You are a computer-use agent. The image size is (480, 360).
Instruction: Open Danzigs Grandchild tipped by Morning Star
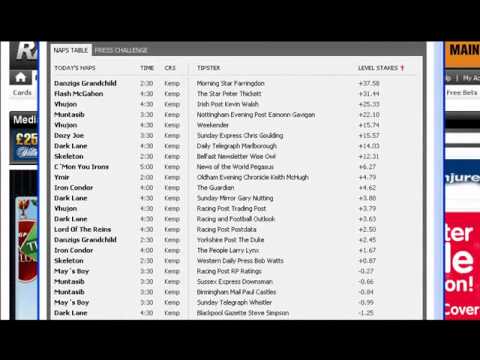pyautogui.click(x=85, y=83)
